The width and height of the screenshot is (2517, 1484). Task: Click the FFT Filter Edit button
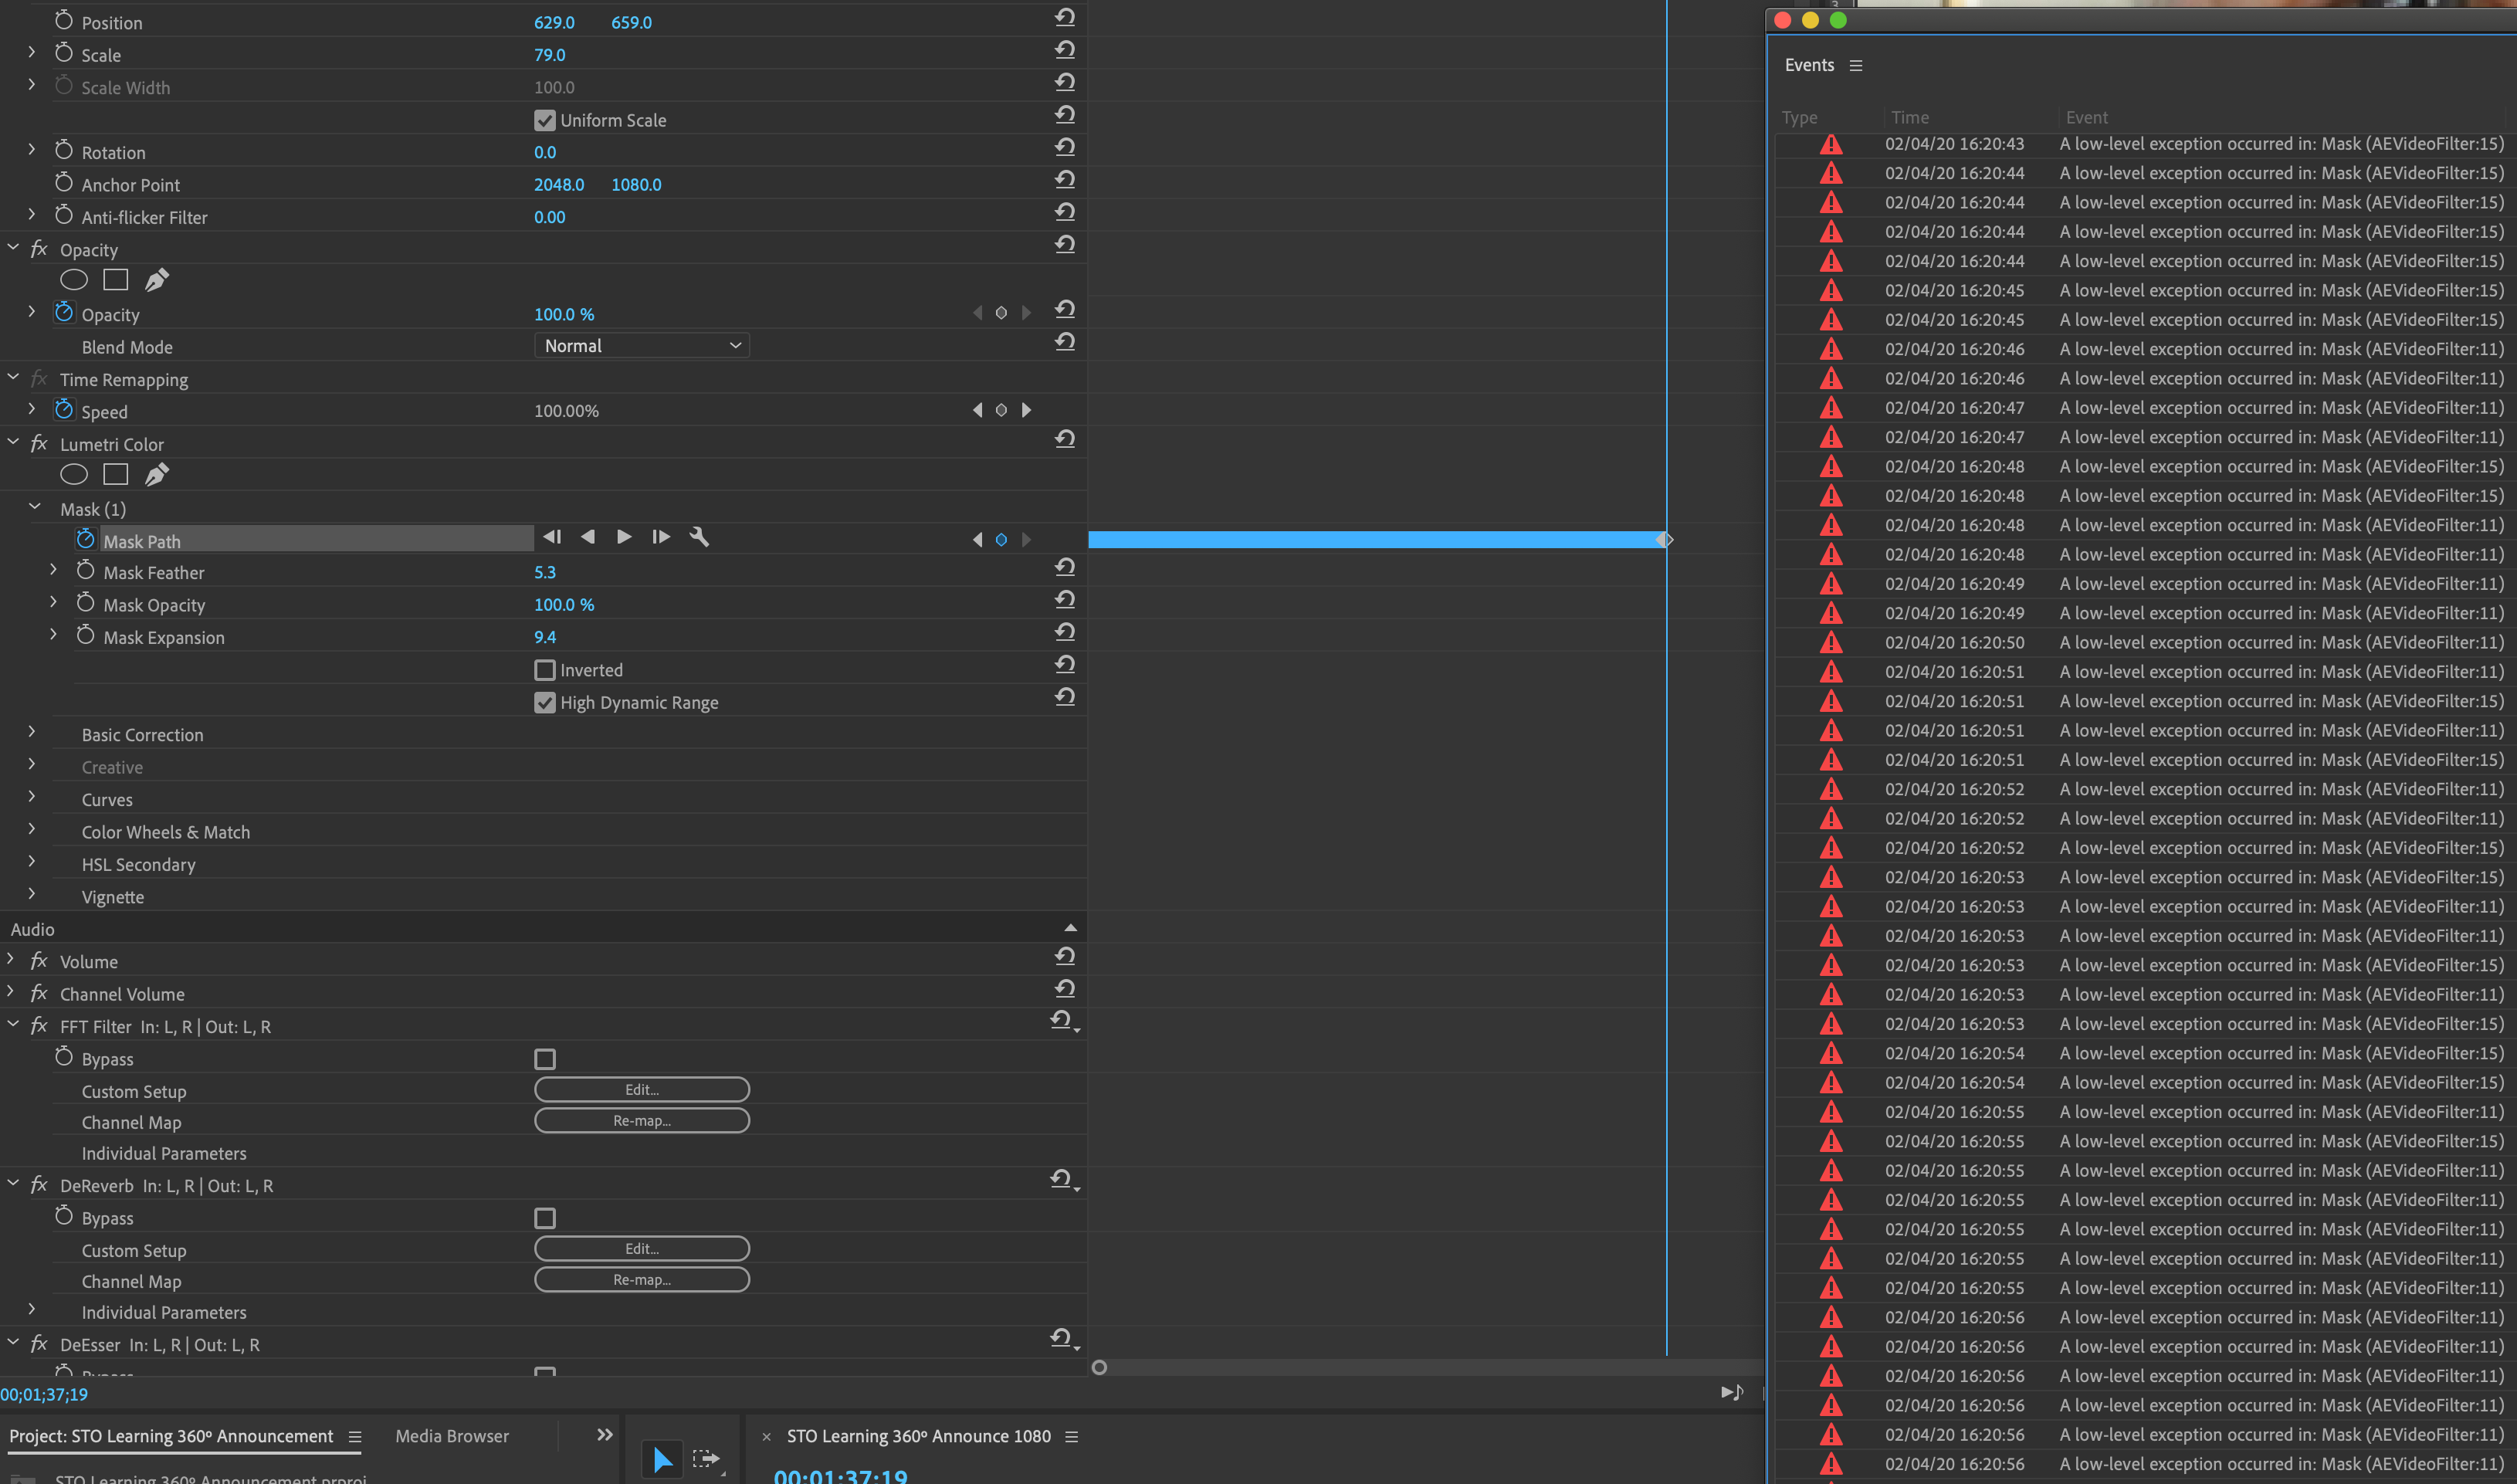pyautogui.click(x=641, y=1090)
